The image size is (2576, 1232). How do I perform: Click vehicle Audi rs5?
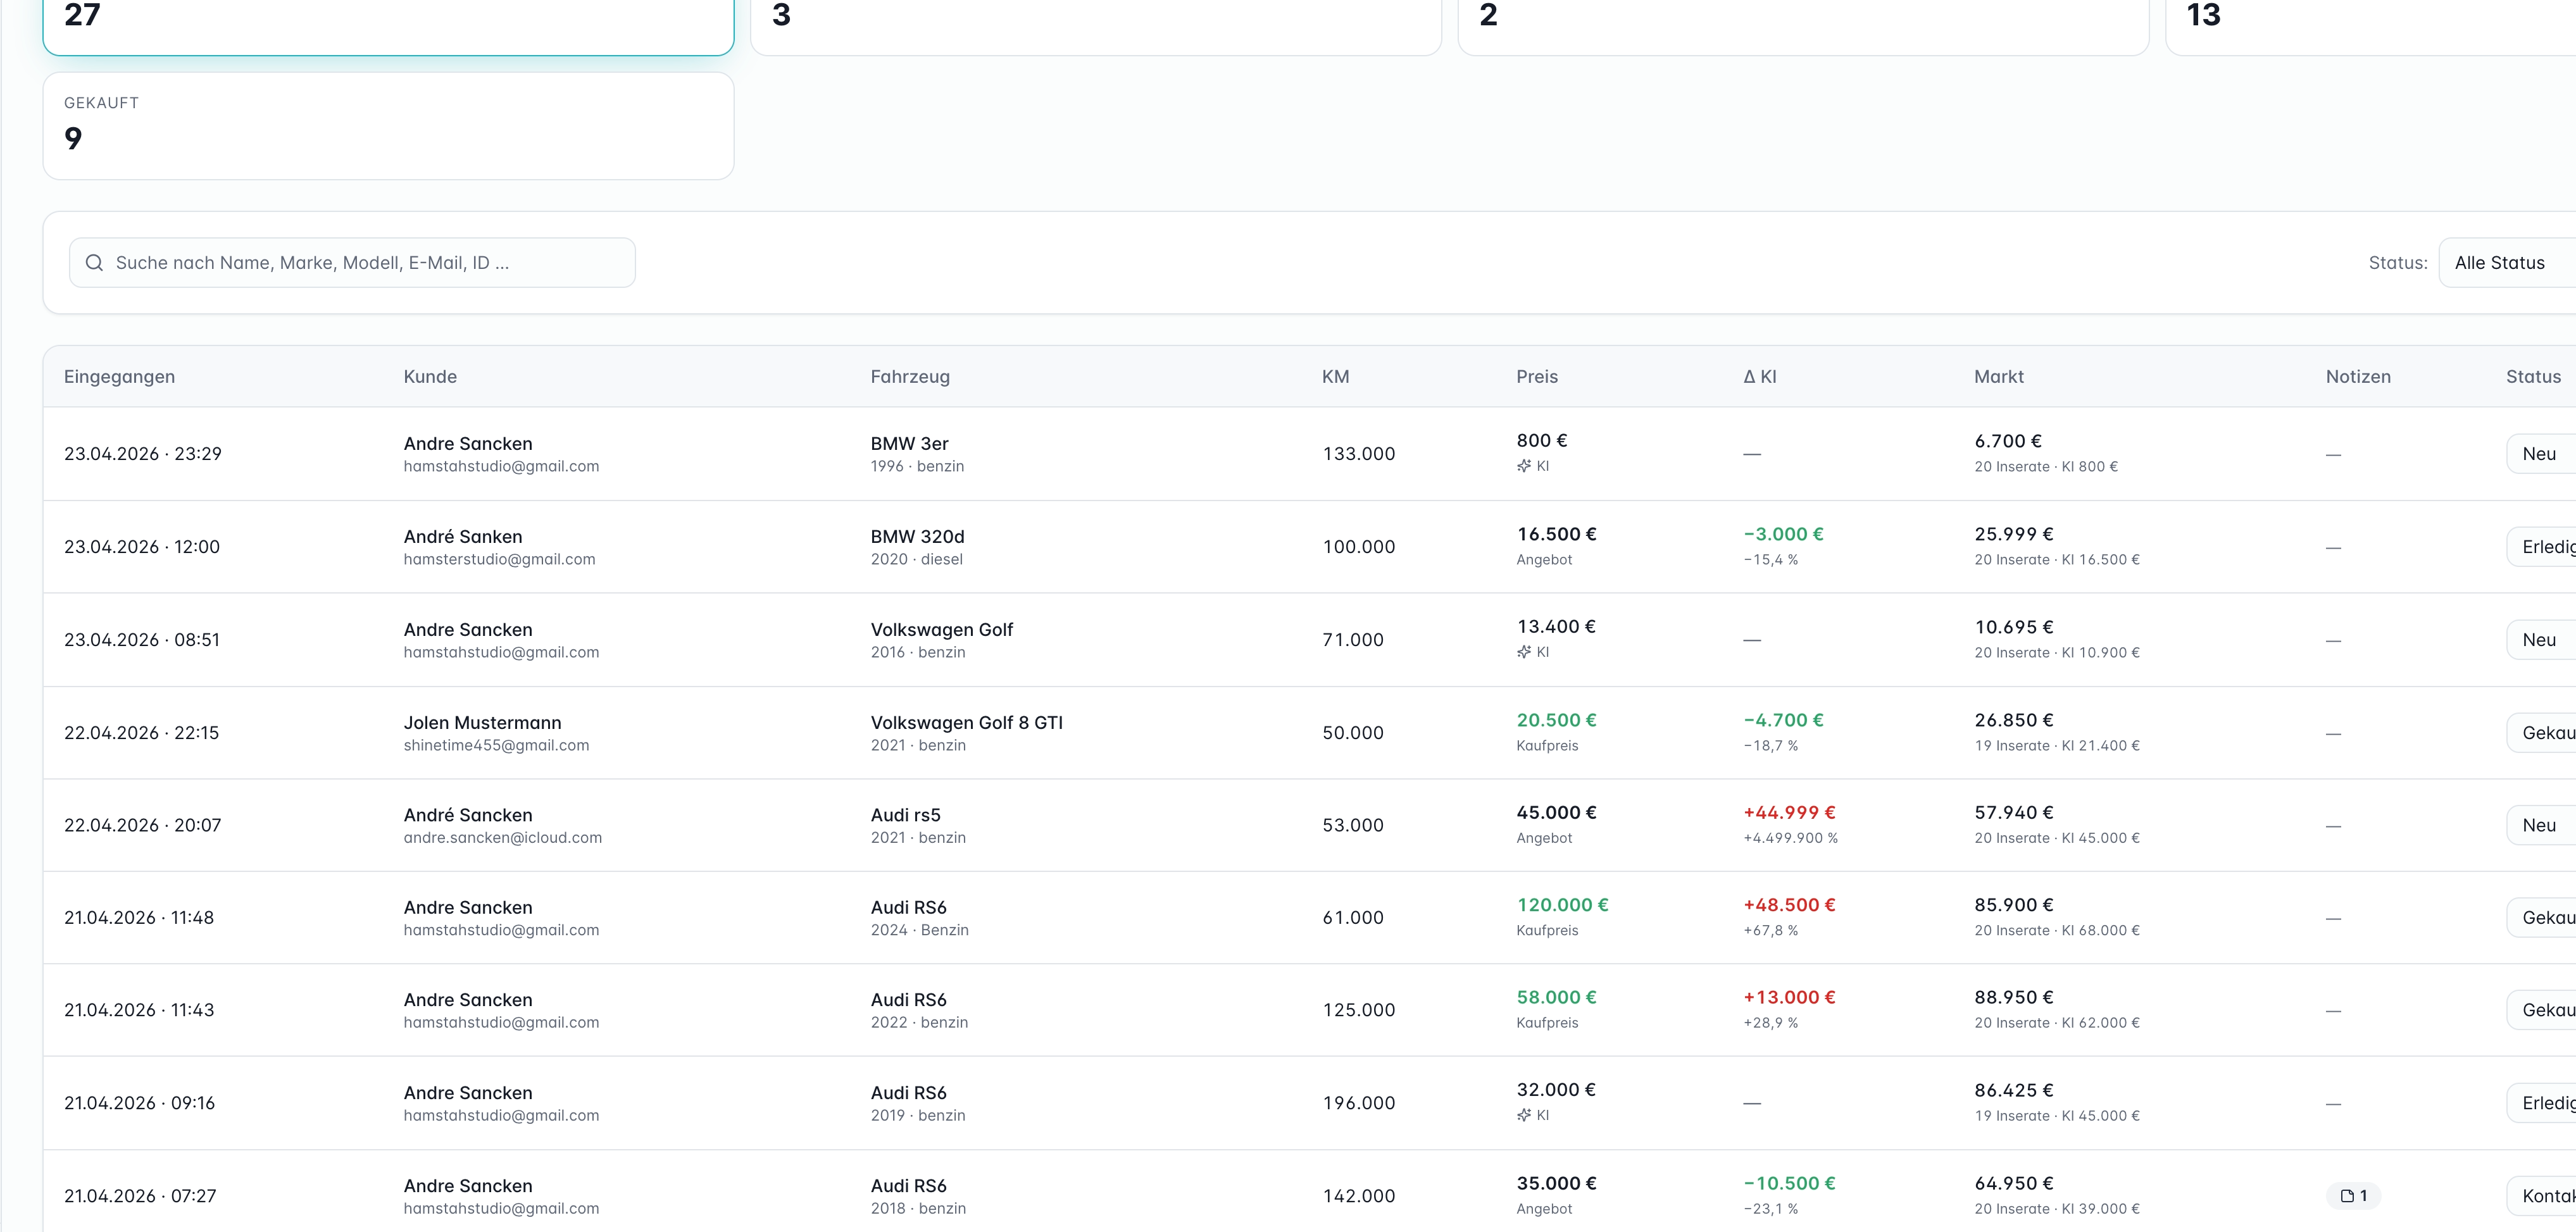coord(905,815)
